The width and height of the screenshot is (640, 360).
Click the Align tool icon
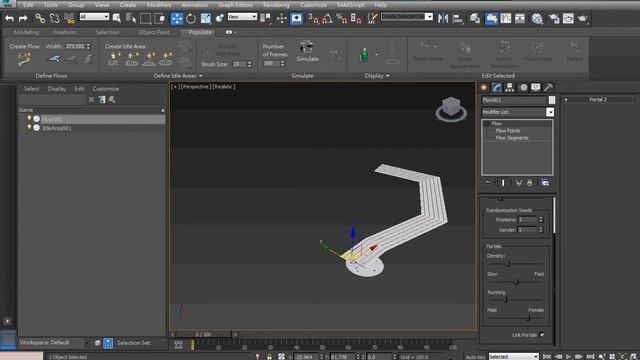point(458,18)
